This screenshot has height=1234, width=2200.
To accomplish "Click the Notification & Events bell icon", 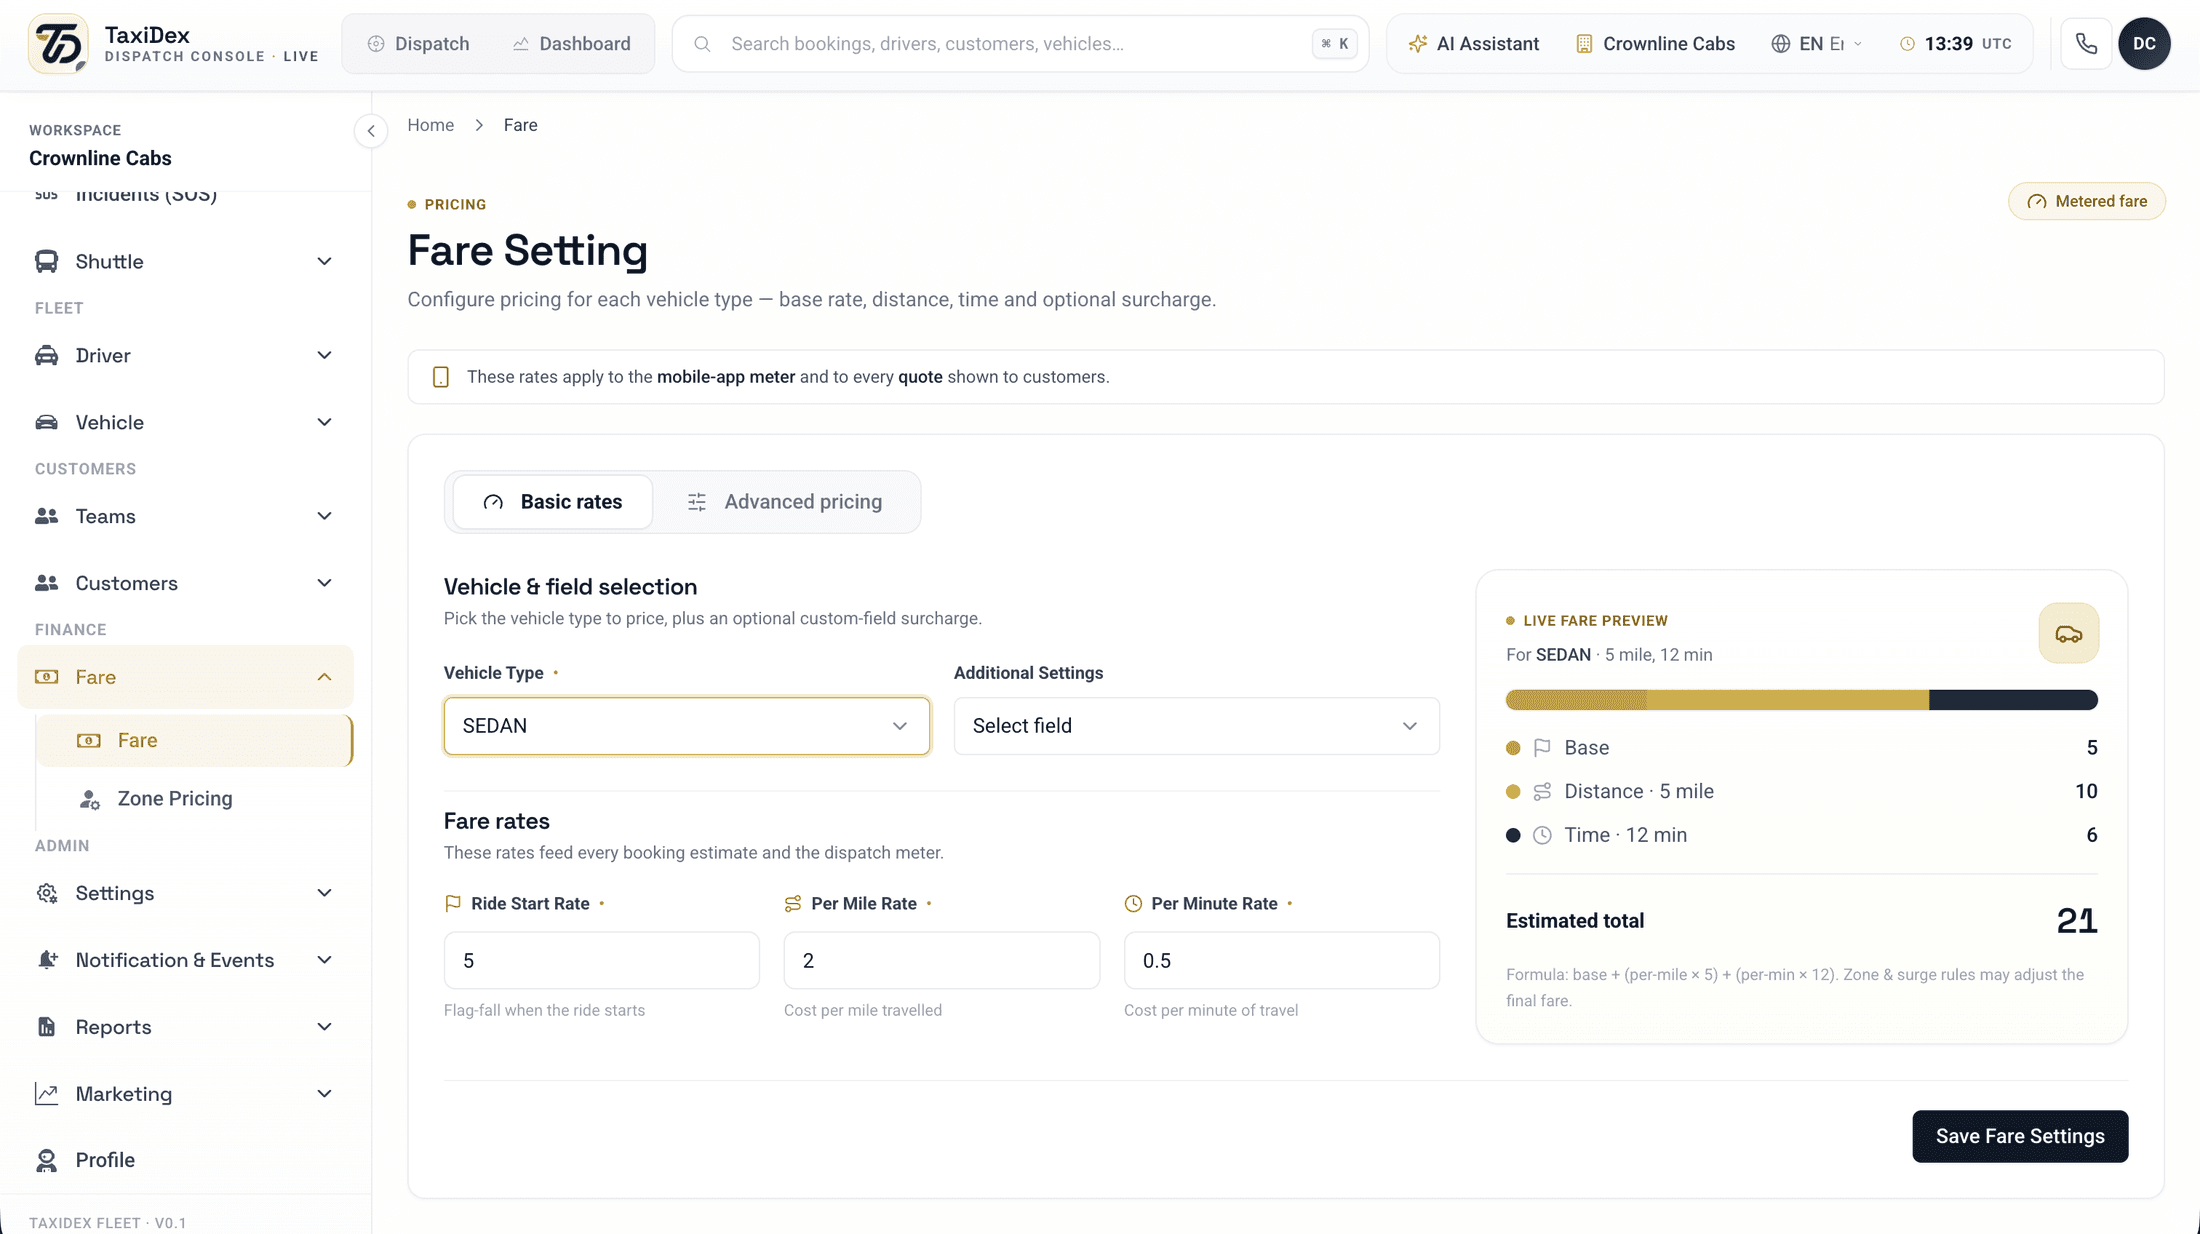I will click(x=46, y=960).
